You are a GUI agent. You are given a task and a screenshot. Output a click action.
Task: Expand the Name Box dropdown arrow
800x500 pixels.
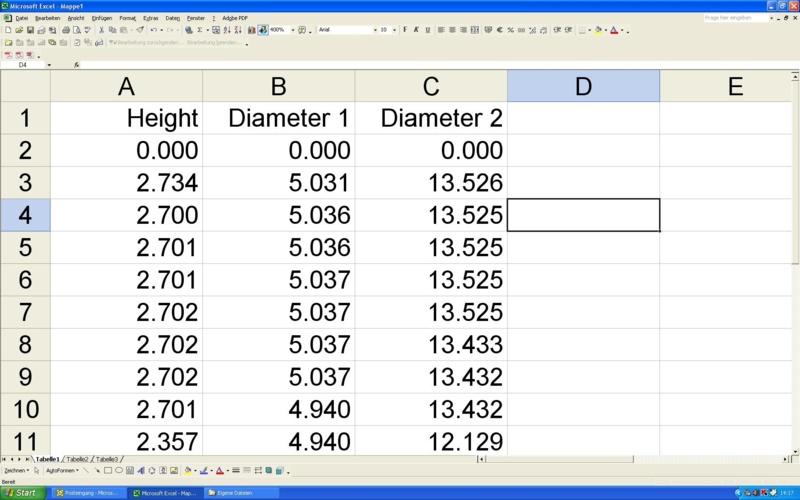point(49,65)
